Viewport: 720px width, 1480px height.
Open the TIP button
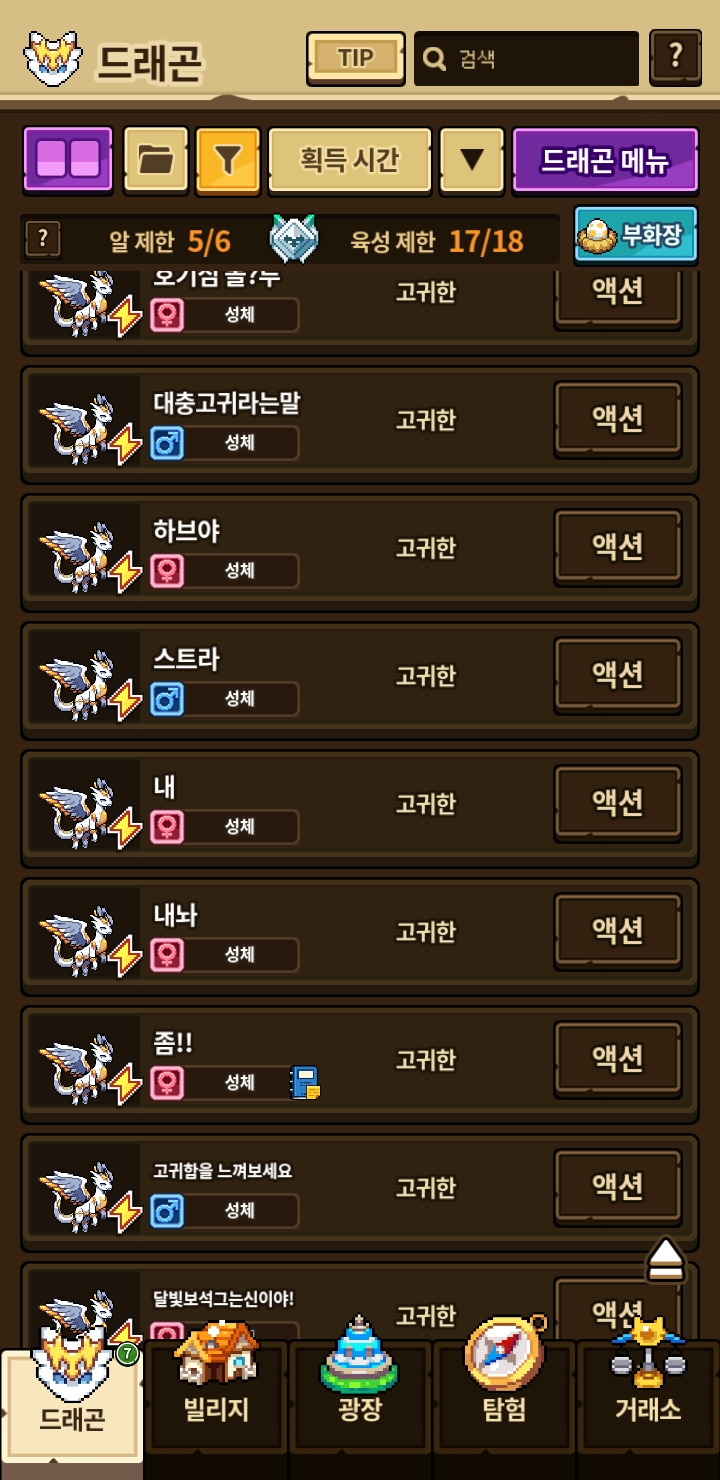click(x=355, y=58)
